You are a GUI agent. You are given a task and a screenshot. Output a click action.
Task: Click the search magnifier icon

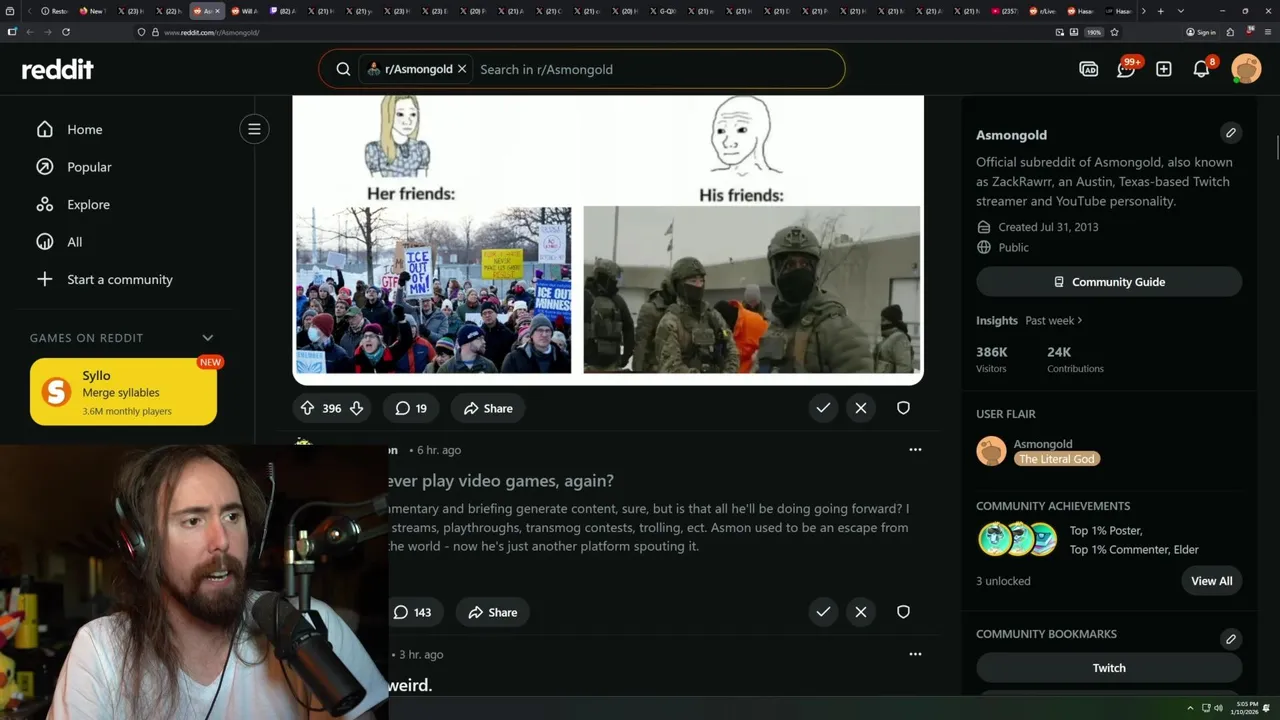point(343,69)
